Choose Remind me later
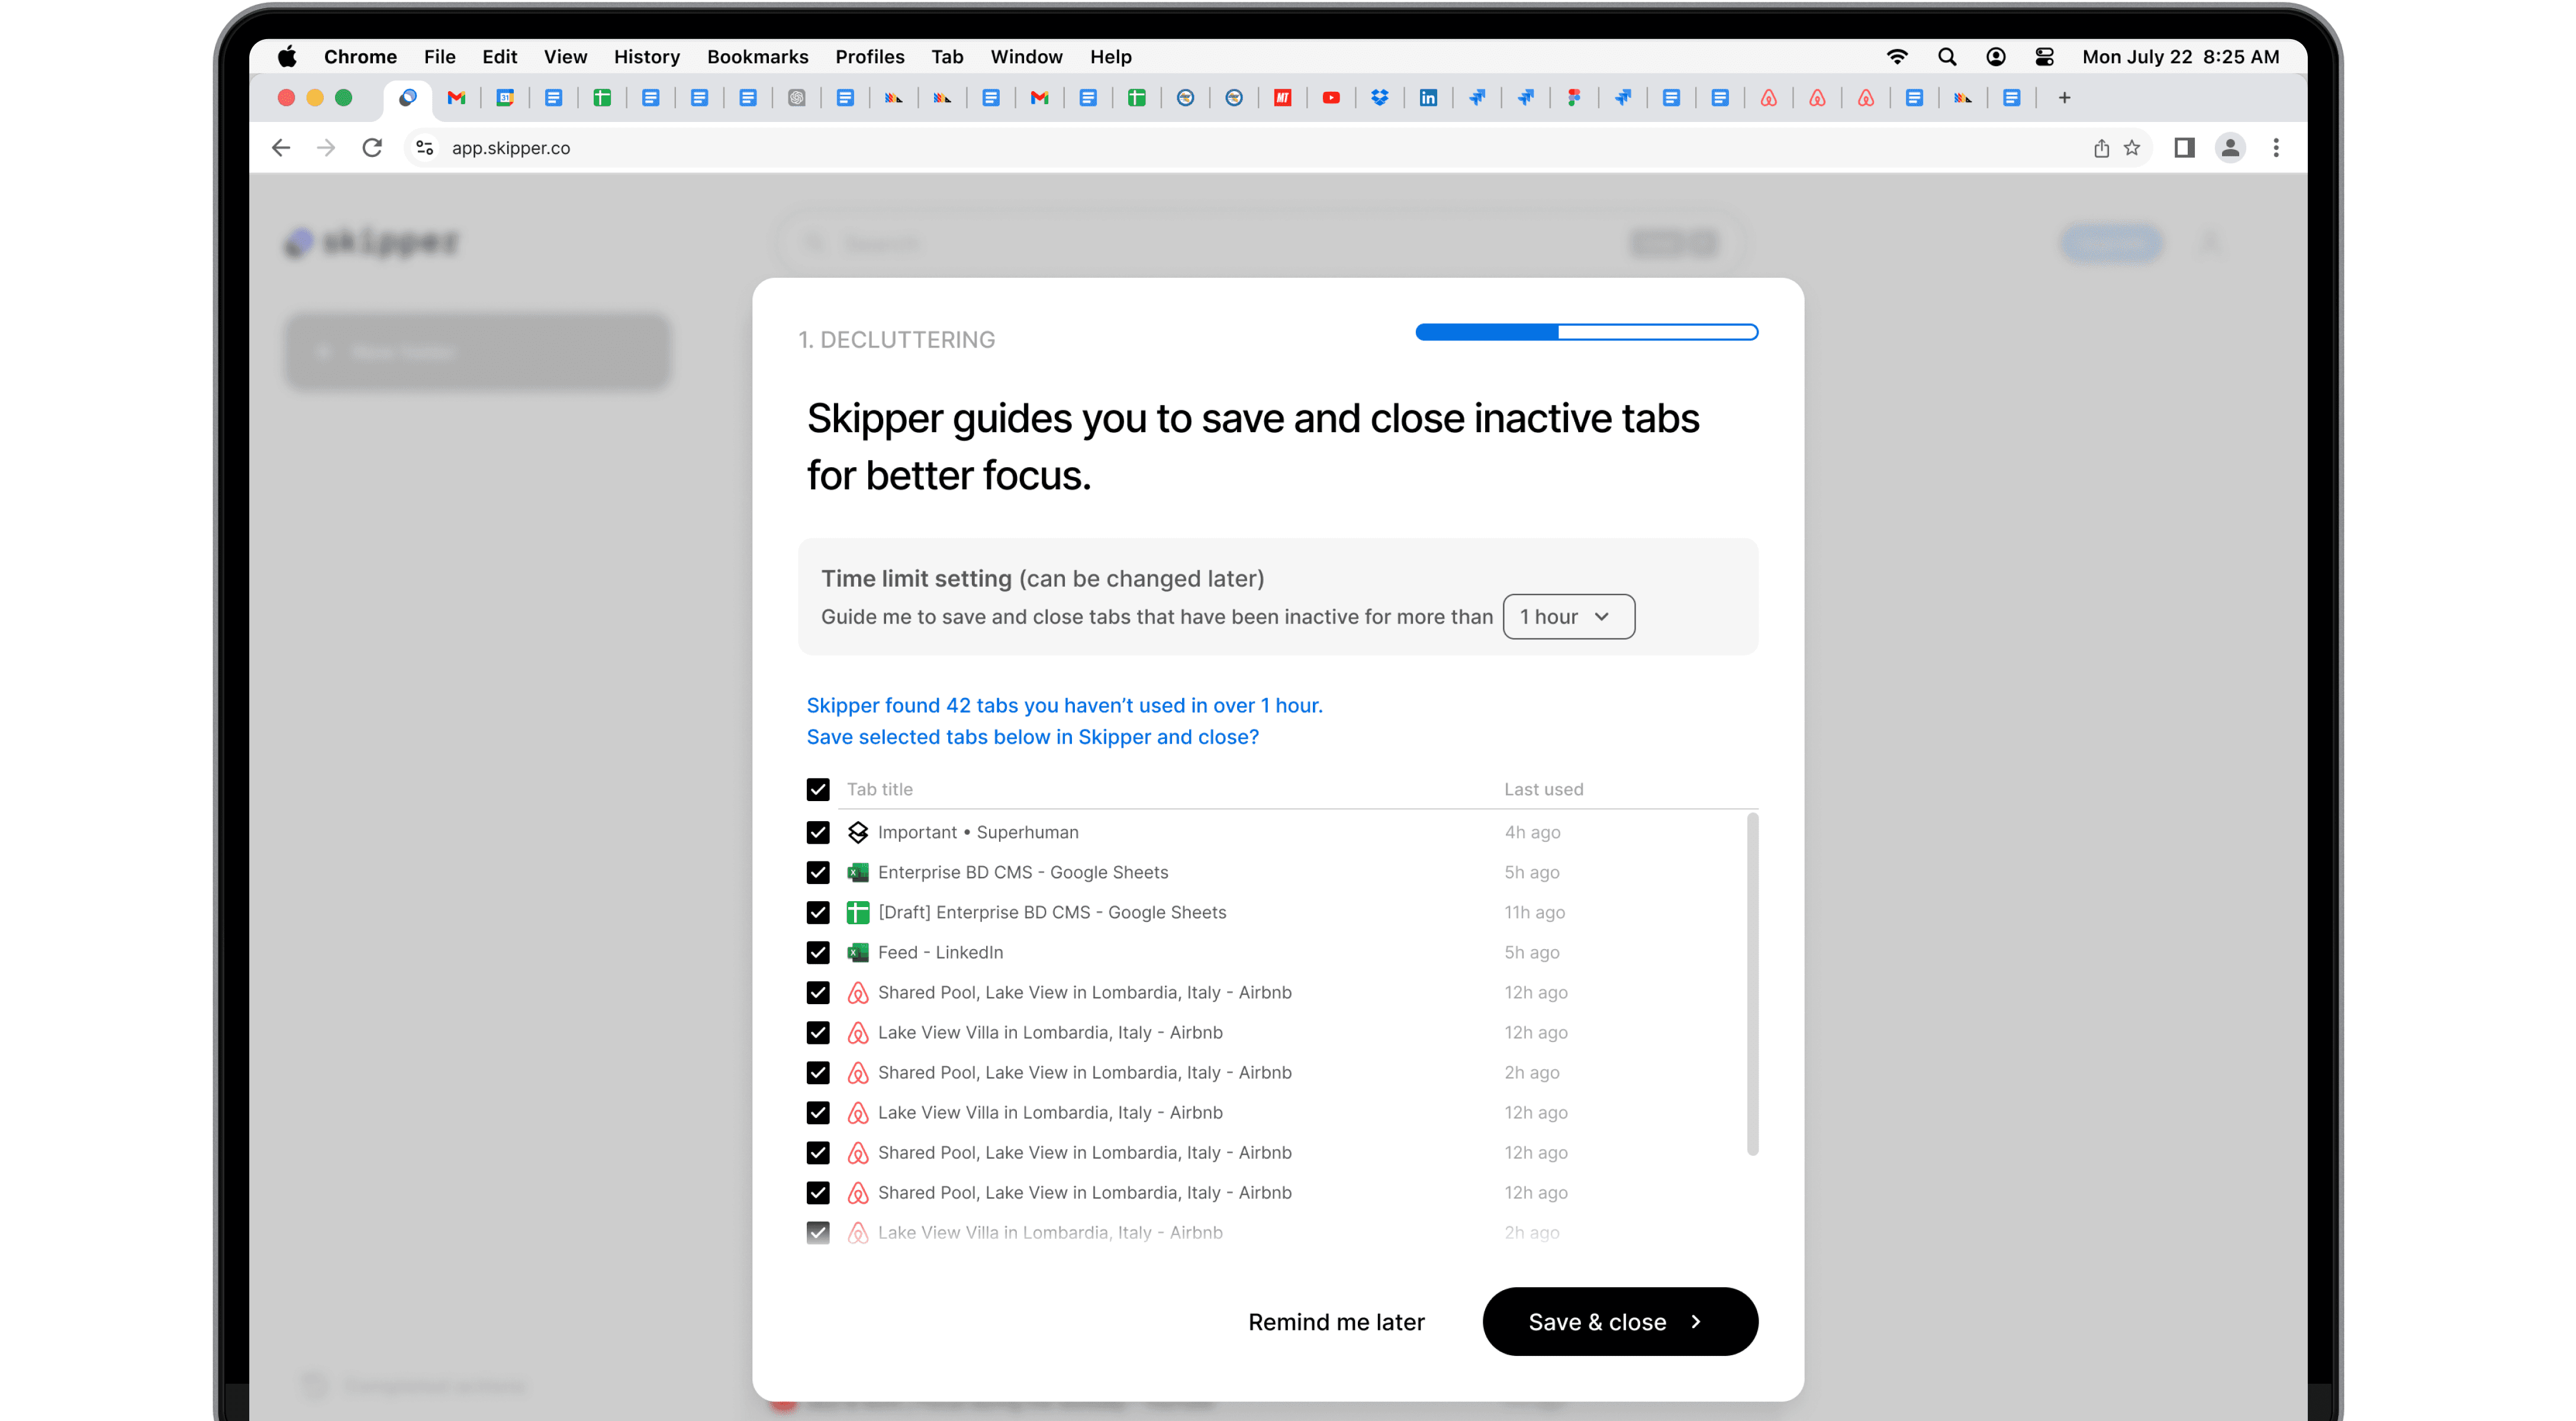Viewport: 2576px width, 1421px height. 1336,1322
